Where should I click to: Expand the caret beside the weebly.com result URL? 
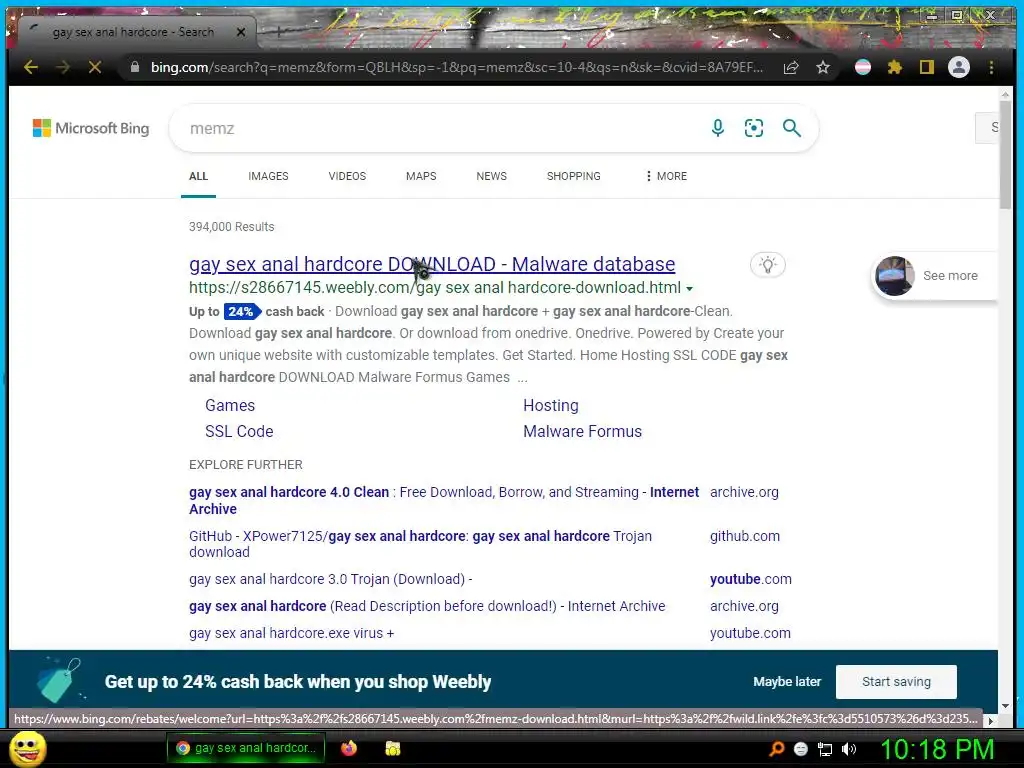690,289
